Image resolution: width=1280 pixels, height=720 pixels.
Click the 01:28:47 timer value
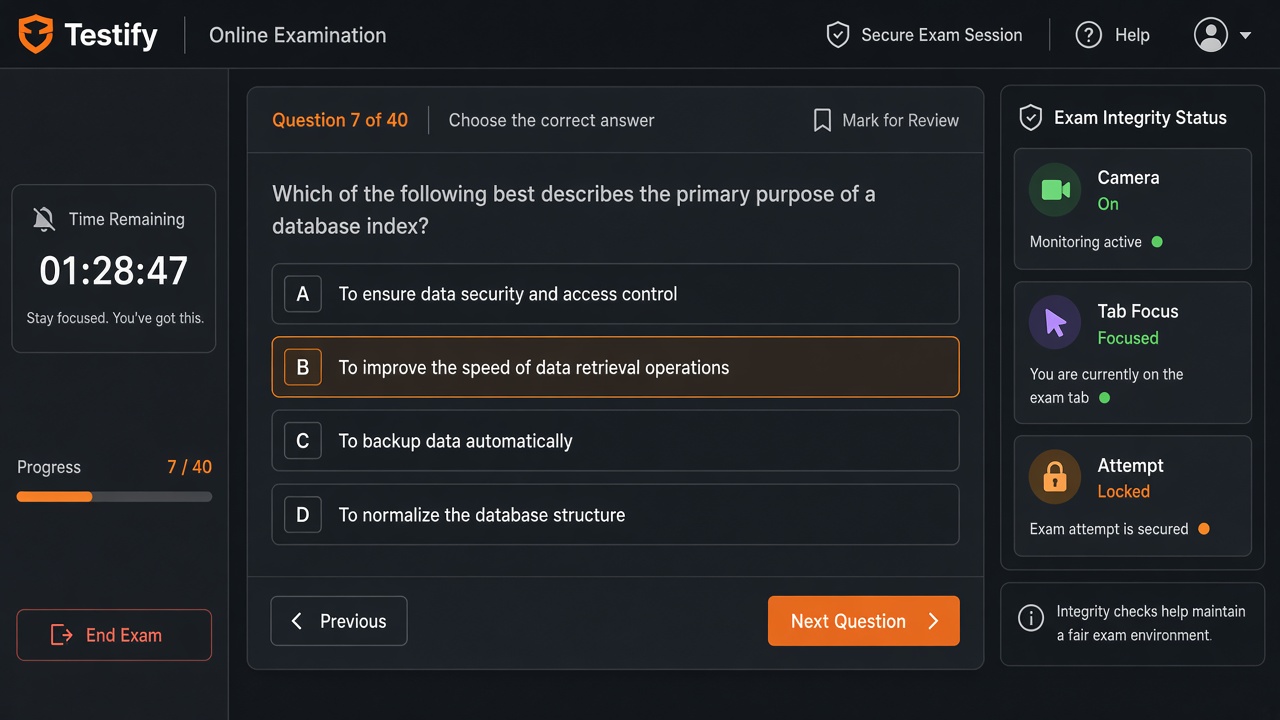pyautogui.click(x=114, y=271)
